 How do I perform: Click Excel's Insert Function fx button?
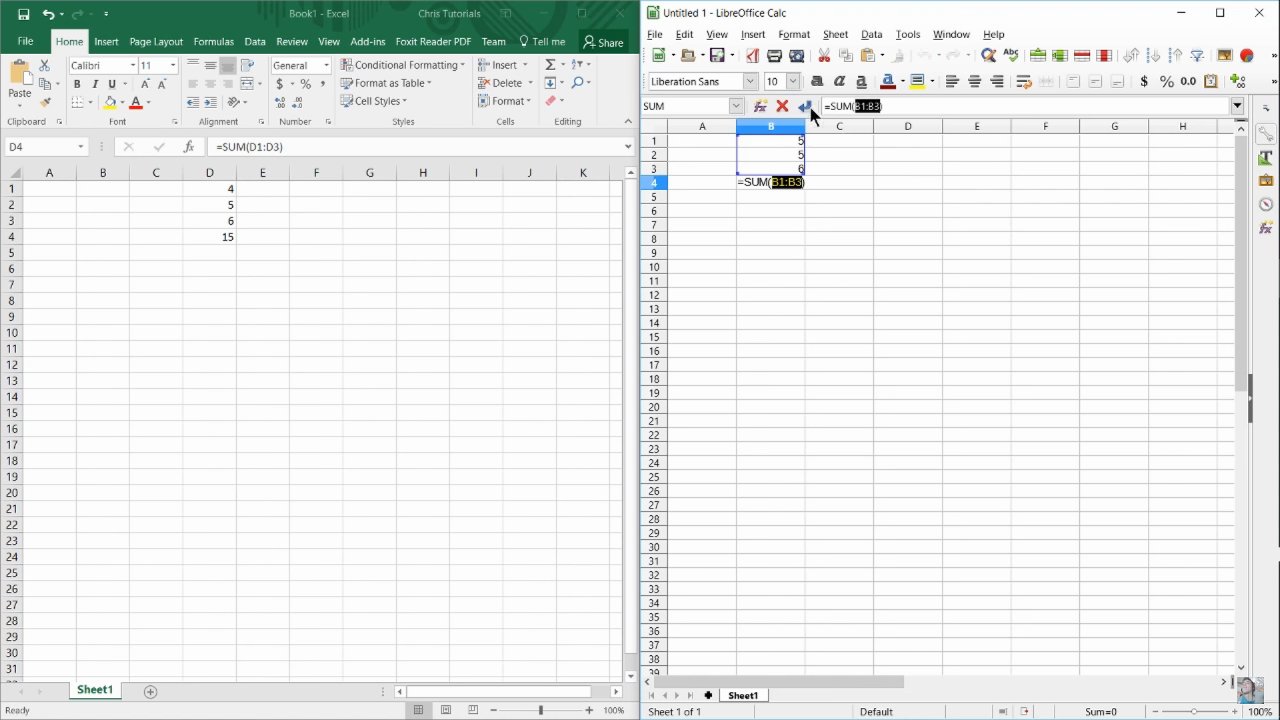[x=188, y=147]
